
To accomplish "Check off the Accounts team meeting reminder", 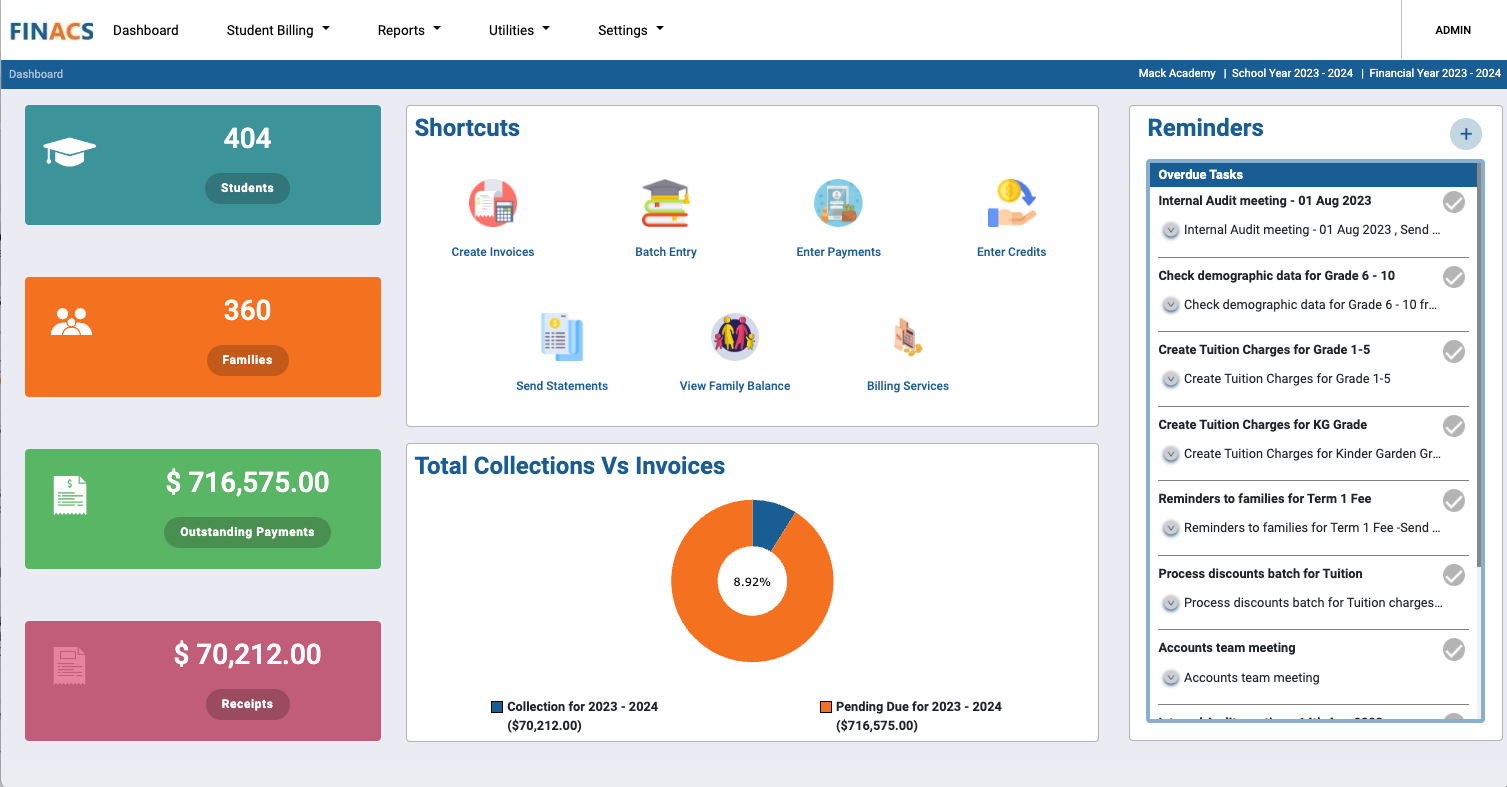I will click(x=1453, y=648).
